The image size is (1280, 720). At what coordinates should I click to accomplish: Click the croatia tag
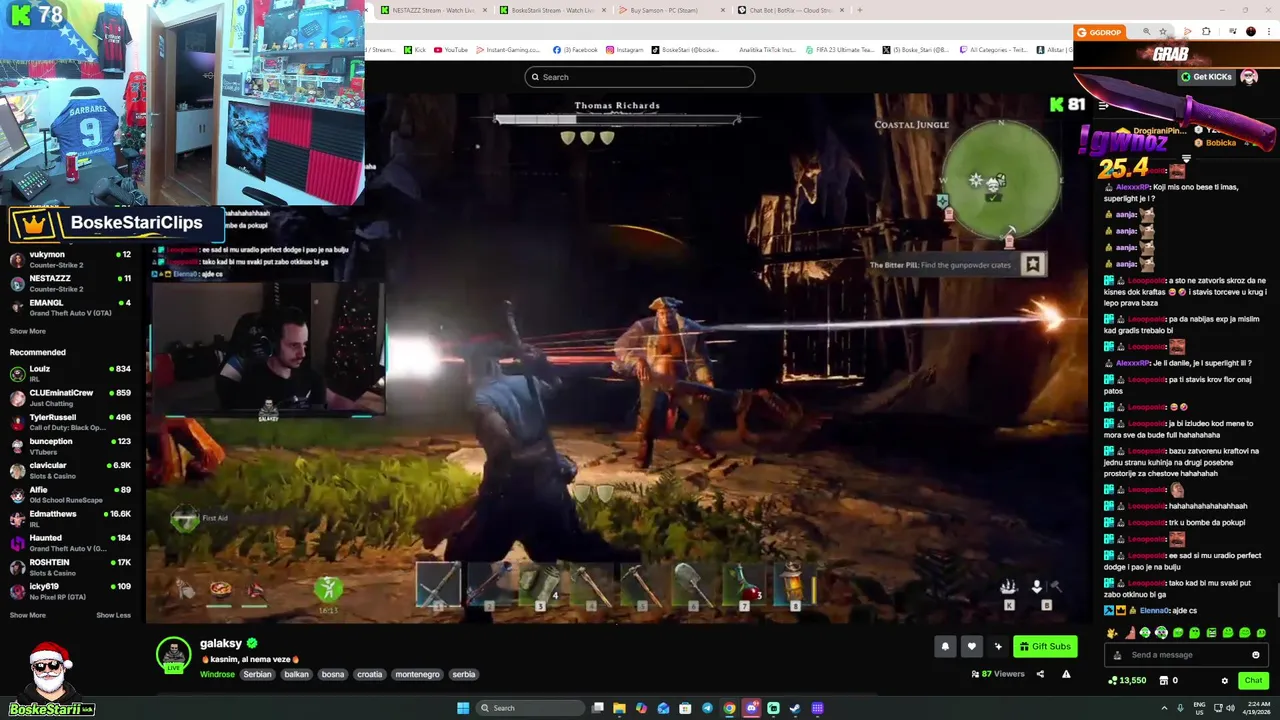[x=370, y=674]
